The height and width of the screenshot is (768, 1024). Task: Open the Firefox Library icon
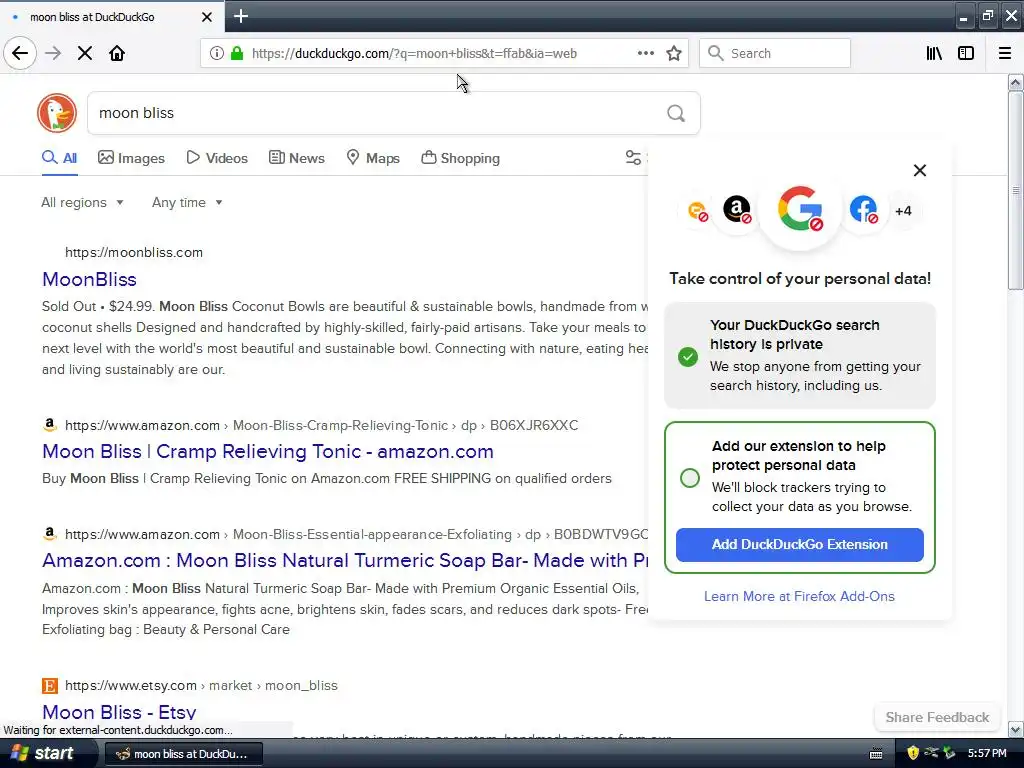pyautogui.click(x=934, y=53)
